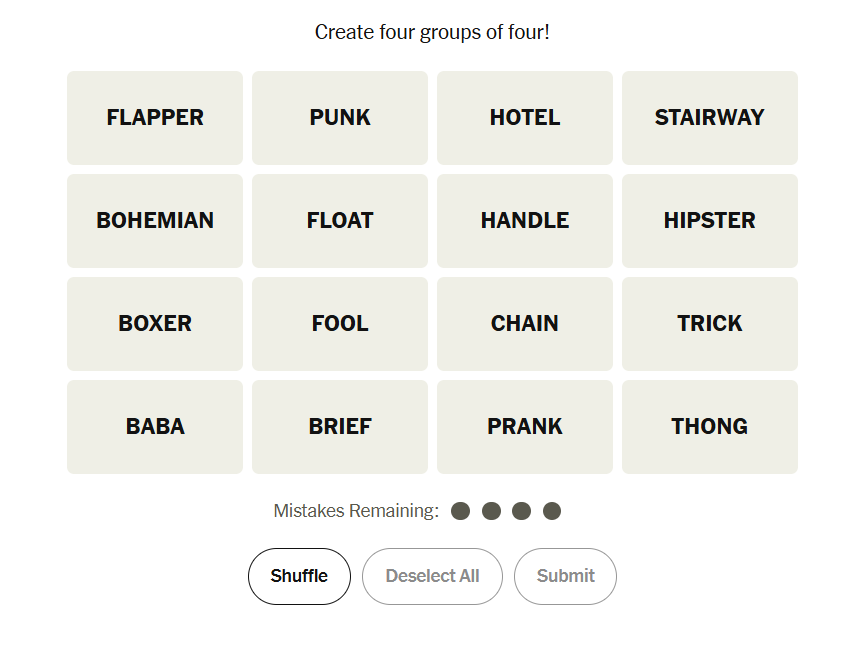Shuffle the word tiles

(x=299, y=576)
